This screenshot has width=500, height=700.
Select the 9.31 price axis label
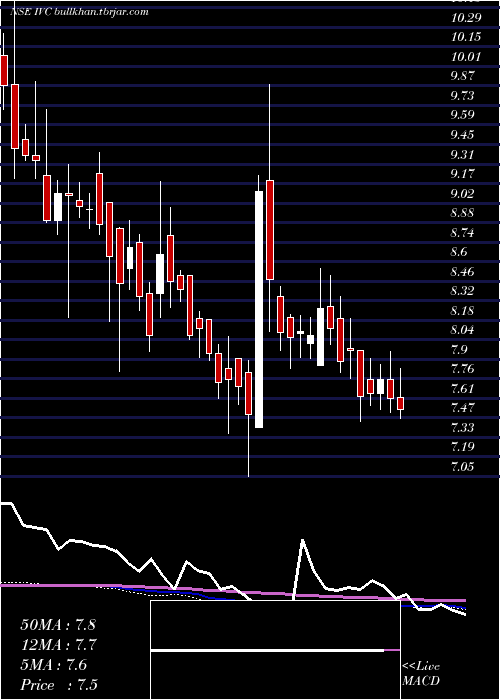point(464,154)
